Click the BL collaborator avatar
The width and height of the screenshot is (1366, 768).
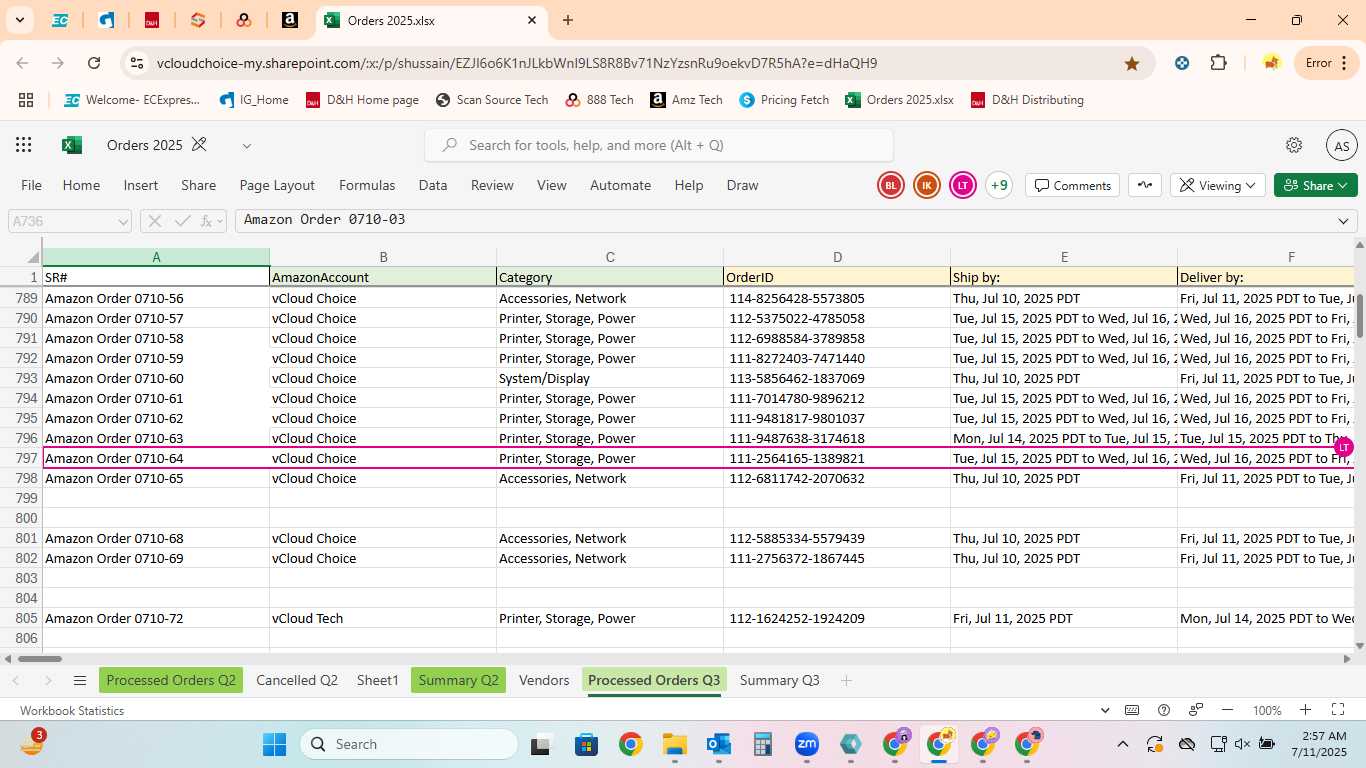point(891,185)
